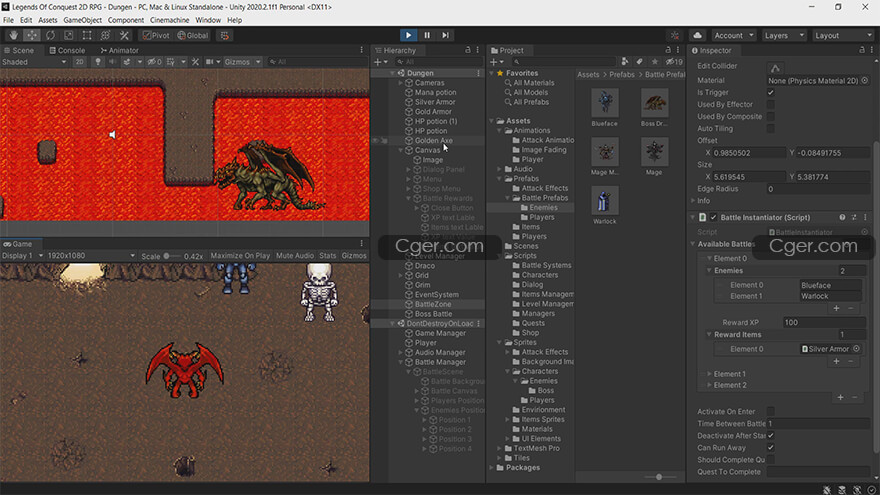Switch to the Animator tab
This screenshot has height=495, width=880.
[x=119, y=50]
